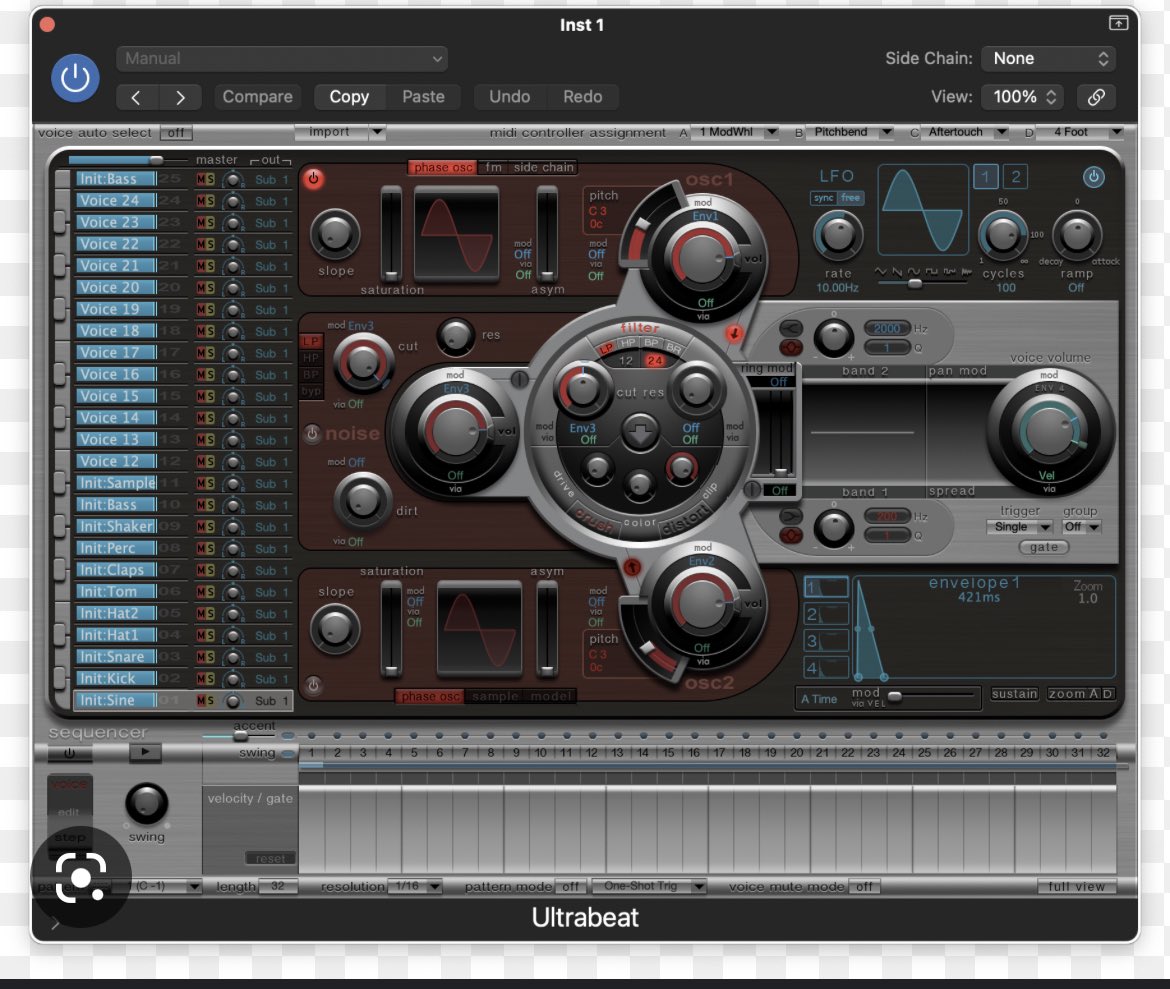Solo the Init:Snare voice
This screenshot has width=1170, height=989.
tap(210, 657)
